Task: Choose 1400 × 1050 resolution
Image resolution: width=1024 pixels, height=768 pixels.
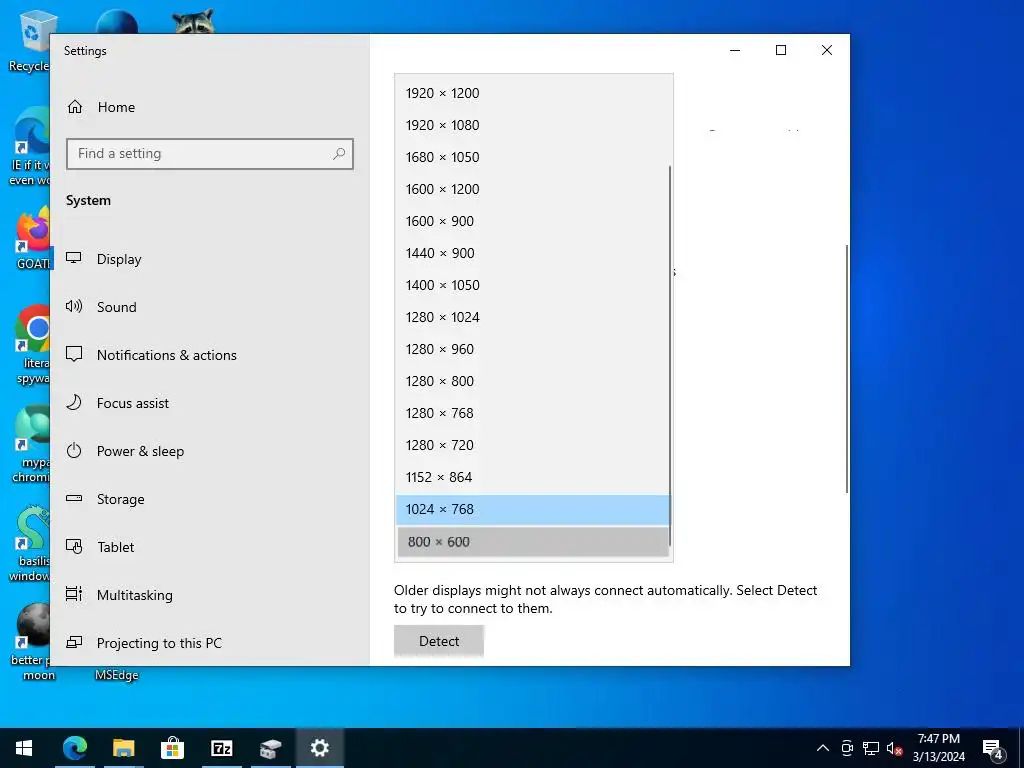Action: pyautogui.click(x=533, y=285)
